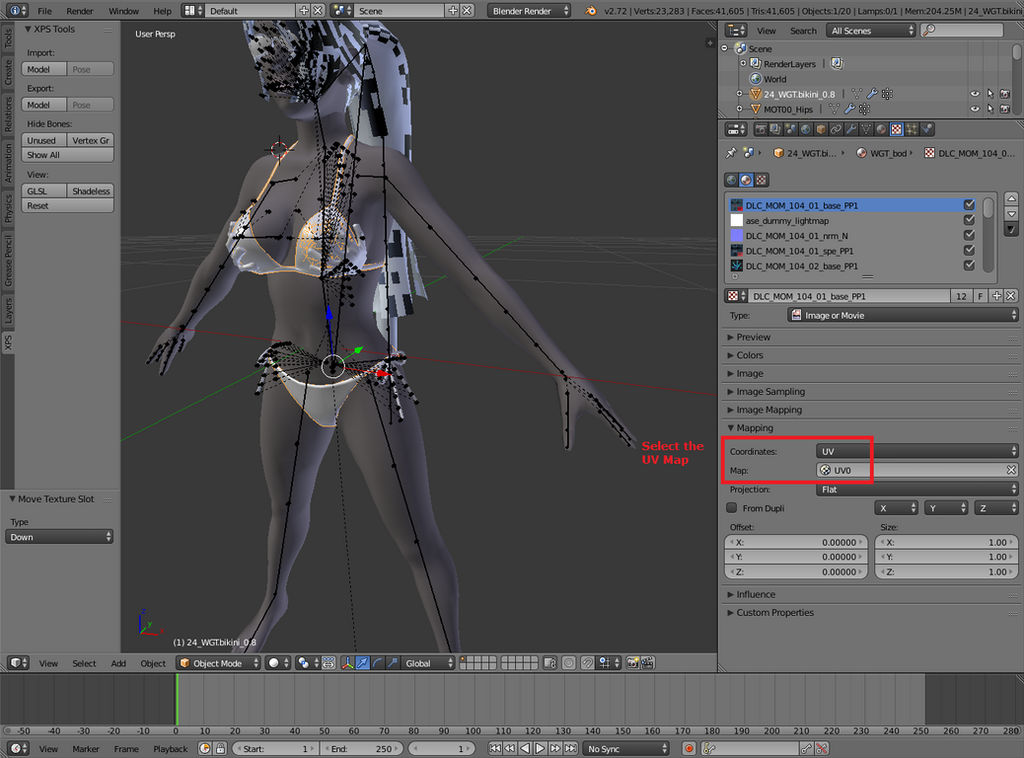1024x758 pixels.
Task: Toggle visibility eye of 24_WGT.bikini_0.8
Action: coord(974,94)
